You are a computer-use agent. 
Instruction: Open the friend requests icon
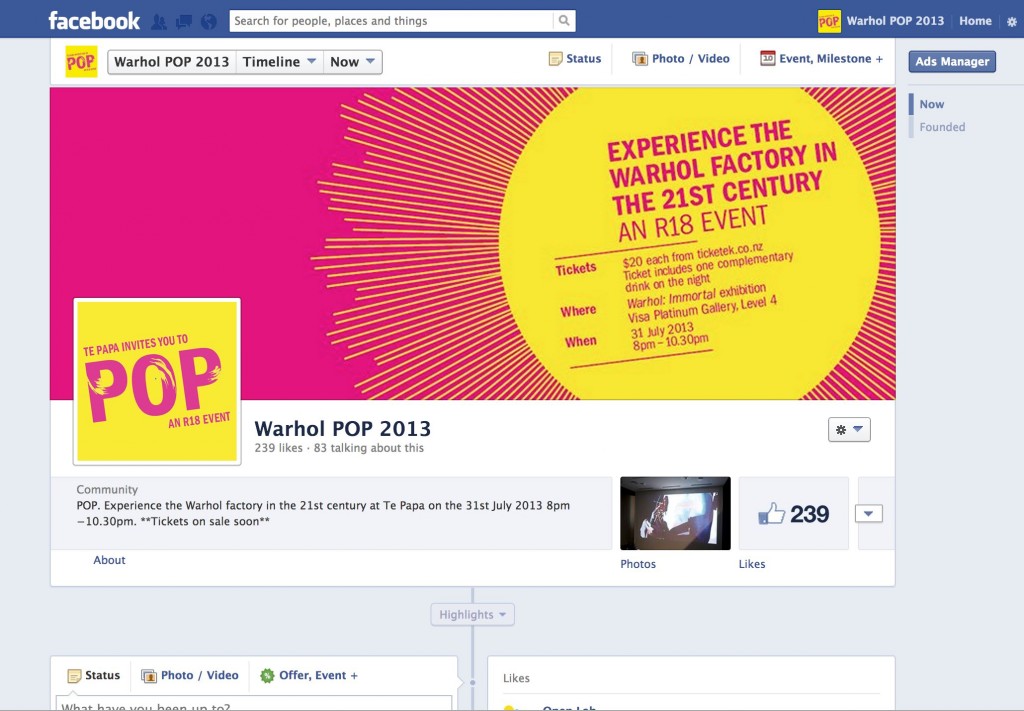(158, 20)
